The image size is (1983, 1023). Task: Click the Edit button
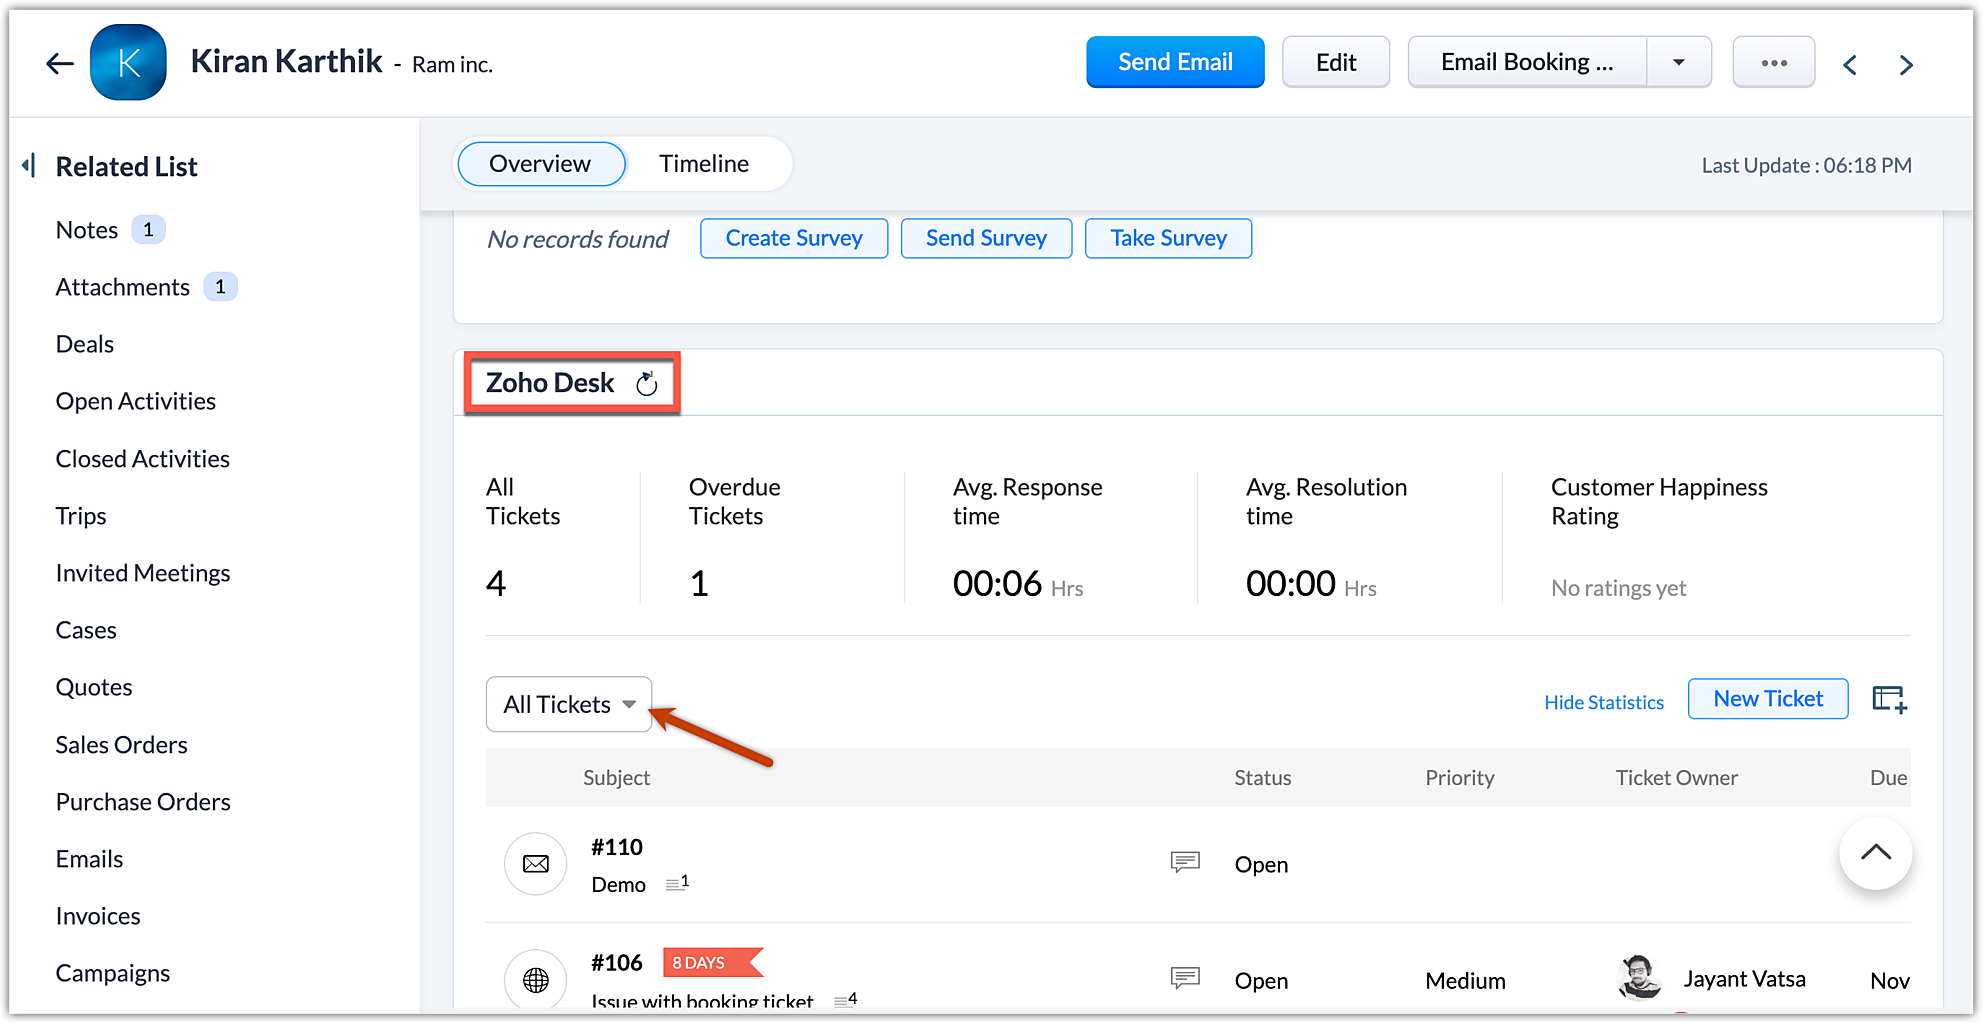[1336, 62]
